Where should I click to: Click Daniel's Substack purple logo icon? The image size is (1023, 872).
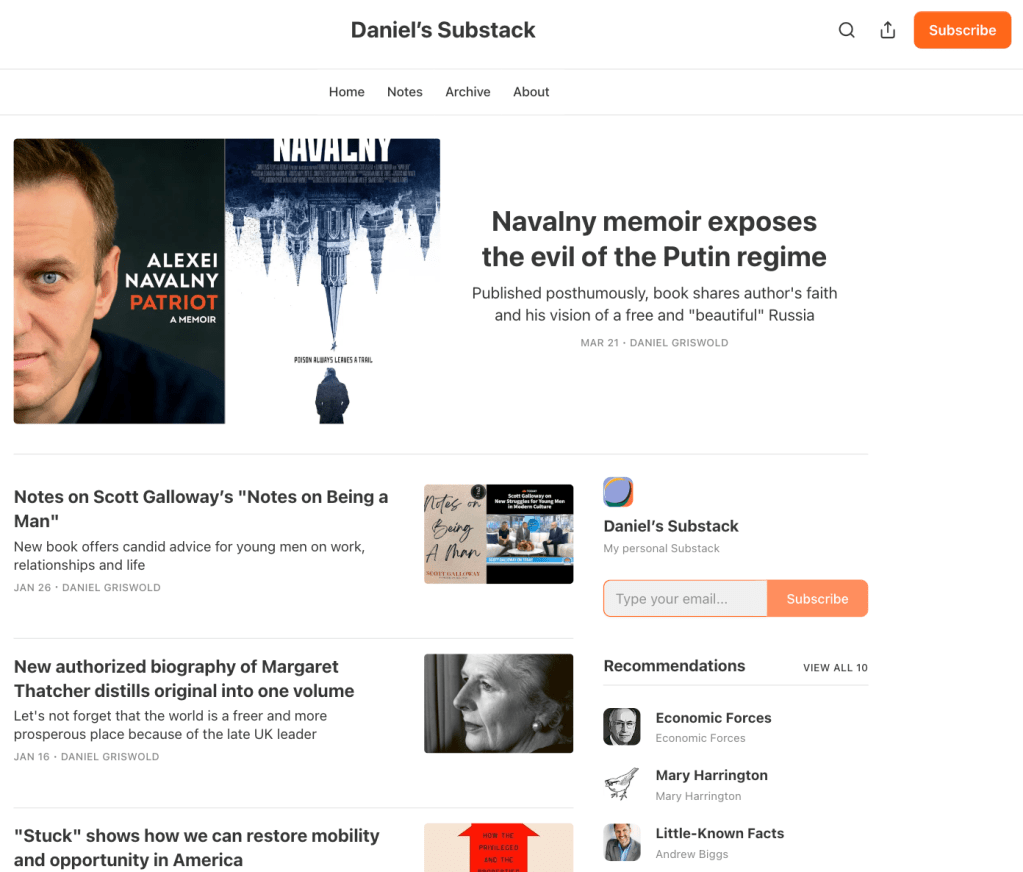pos(618,492)
